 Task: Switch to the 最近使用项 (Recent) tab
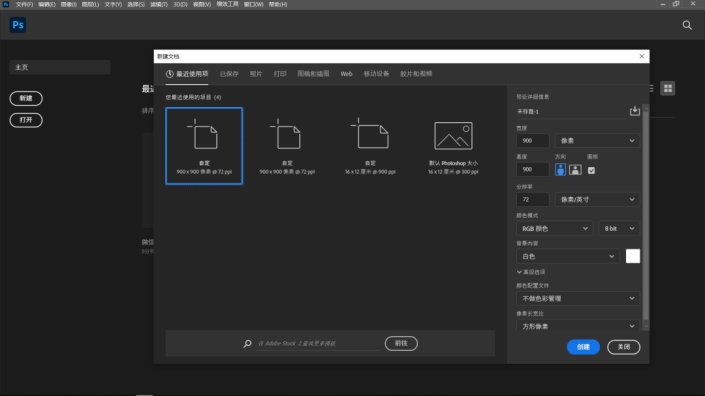pyautogui.click(x=187, y=74)
